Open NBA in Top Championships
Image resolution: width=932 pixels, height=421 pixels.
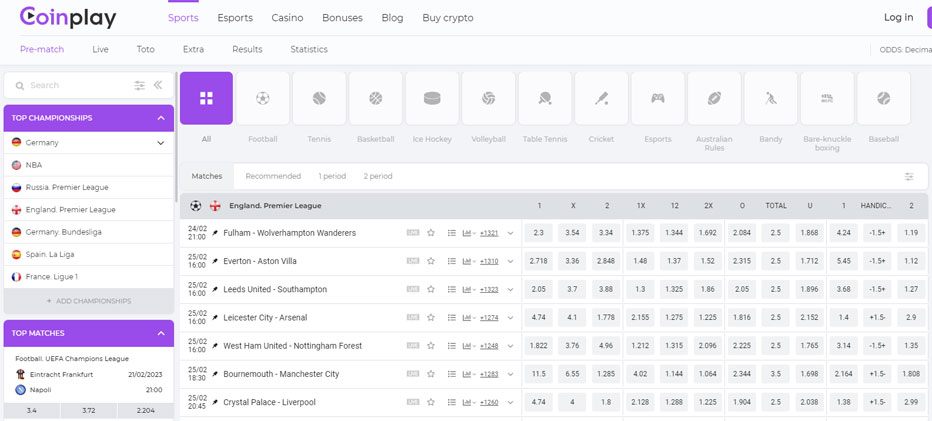tap(89, 165)
